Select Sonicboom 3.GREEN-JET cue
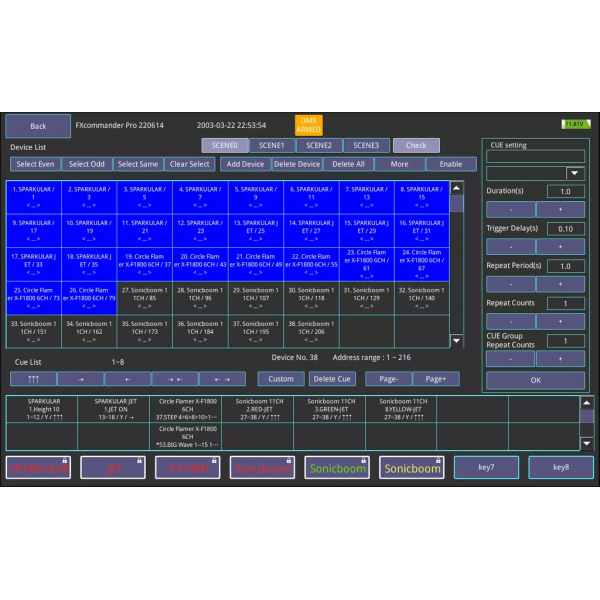The height and width of the screenshot is (600, 600). click(329, 409)
